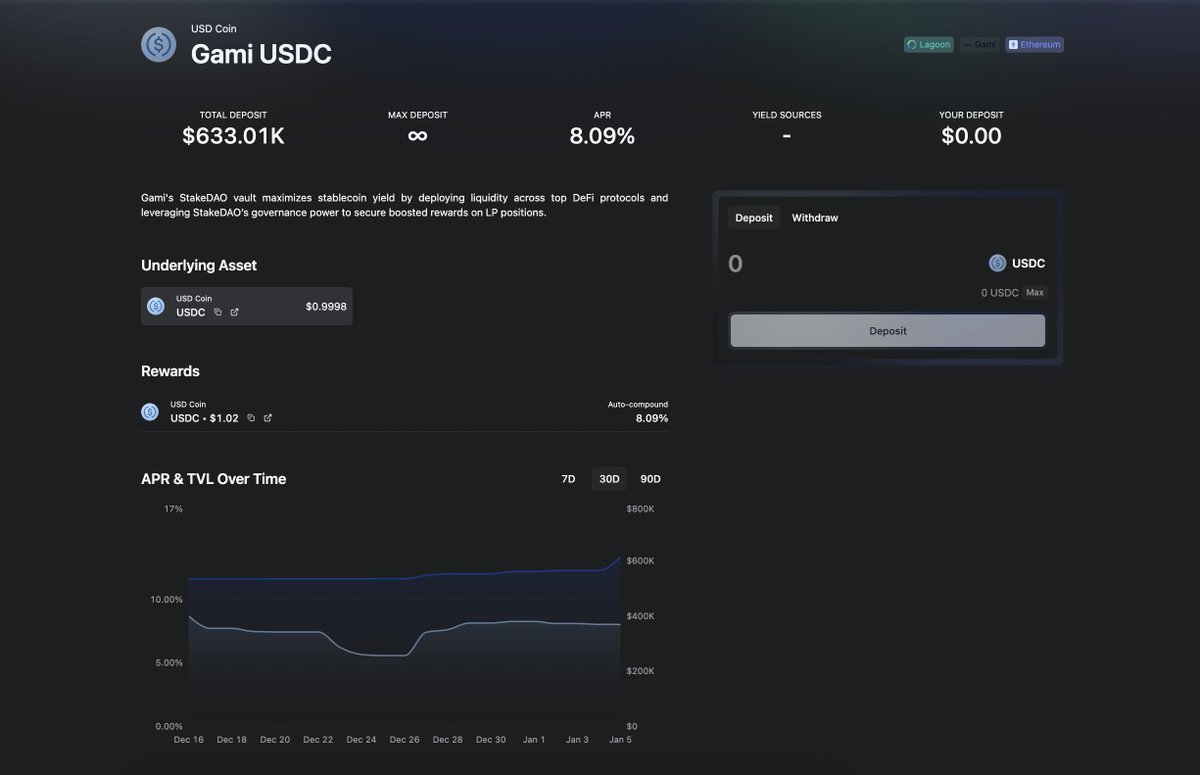Viewport: 1200px width, 775px height.
Task: Click the Max amount button
Action: point(1035,293)
